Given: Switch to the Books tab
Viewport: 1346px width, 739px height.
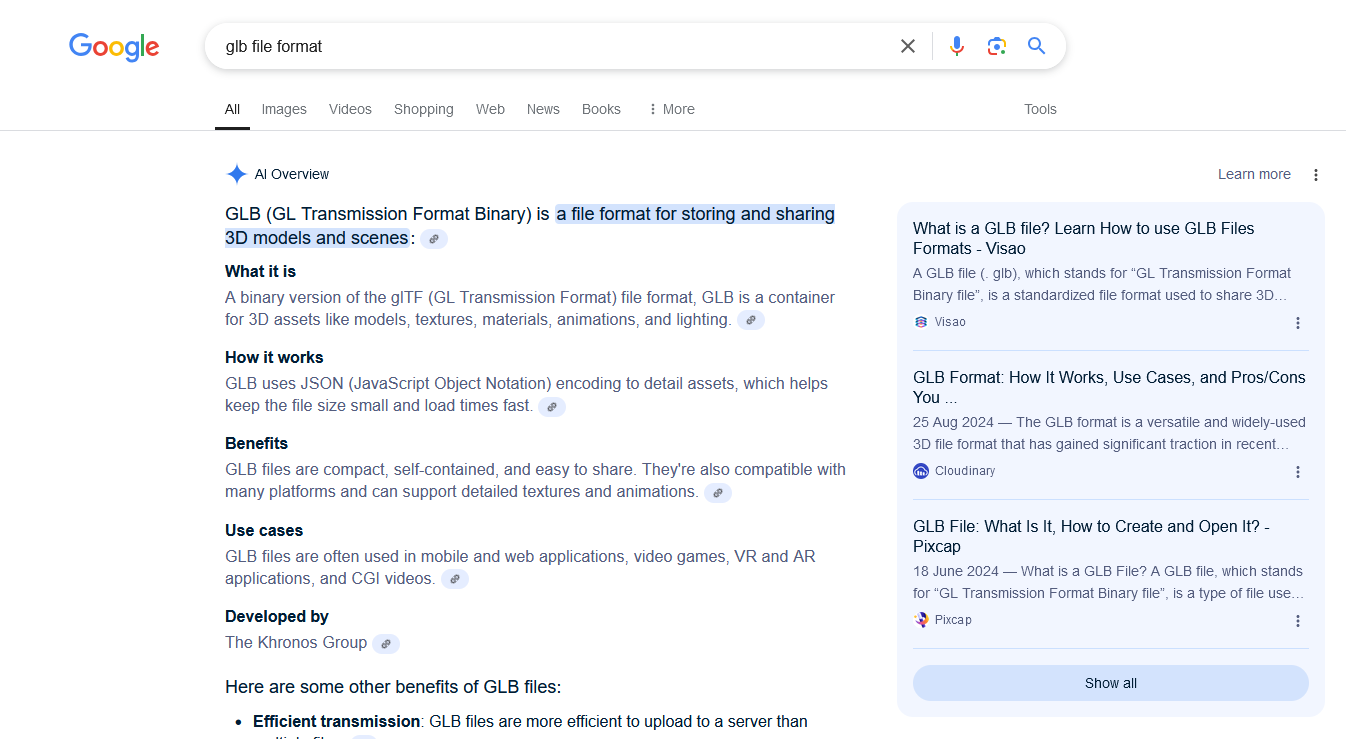Looking at the screenshot, I should point(601,109).
